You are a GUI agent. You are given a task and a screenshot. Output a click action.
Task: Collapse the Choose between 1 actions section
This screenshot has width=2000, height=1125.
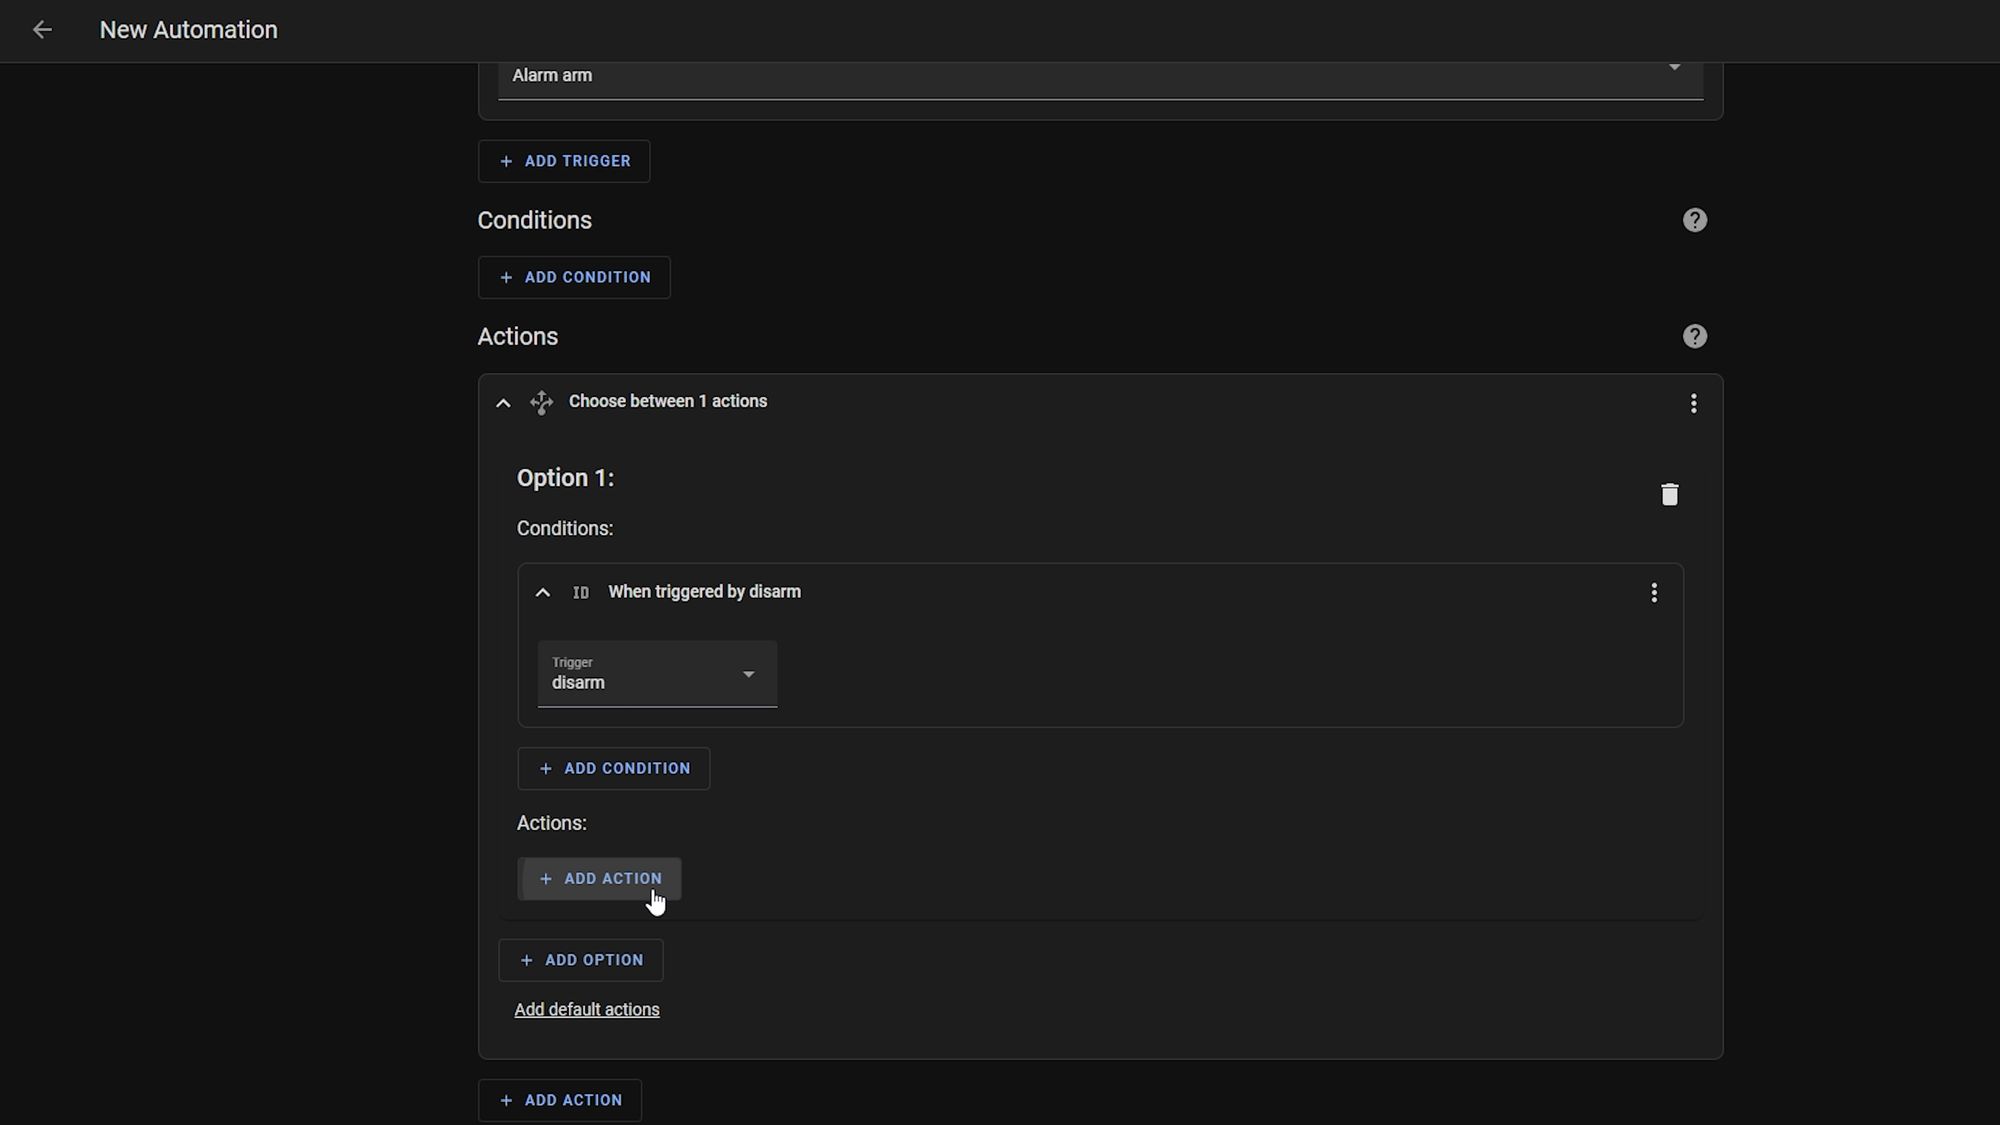tap(503, 401)
